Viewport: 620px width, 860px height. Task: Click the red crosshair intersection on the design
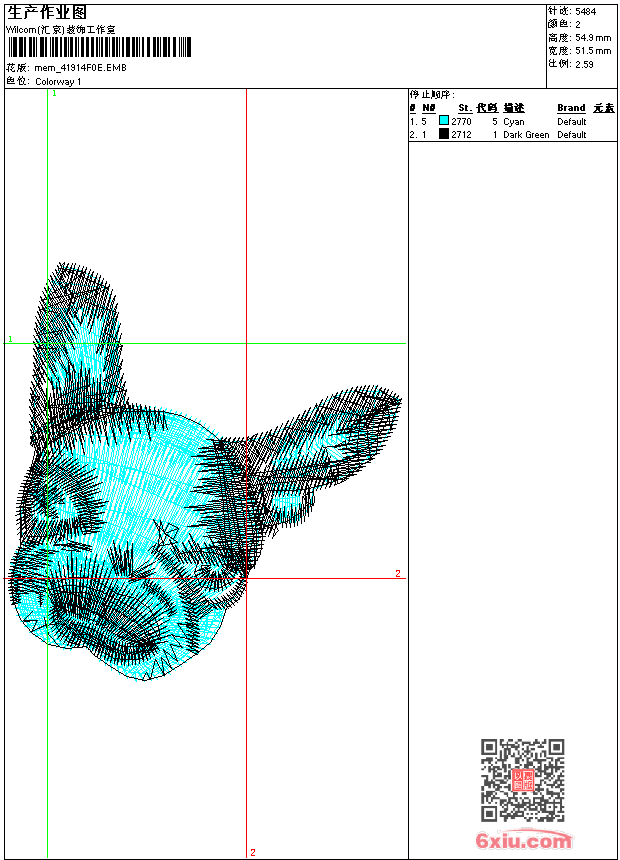click(247, 578)
